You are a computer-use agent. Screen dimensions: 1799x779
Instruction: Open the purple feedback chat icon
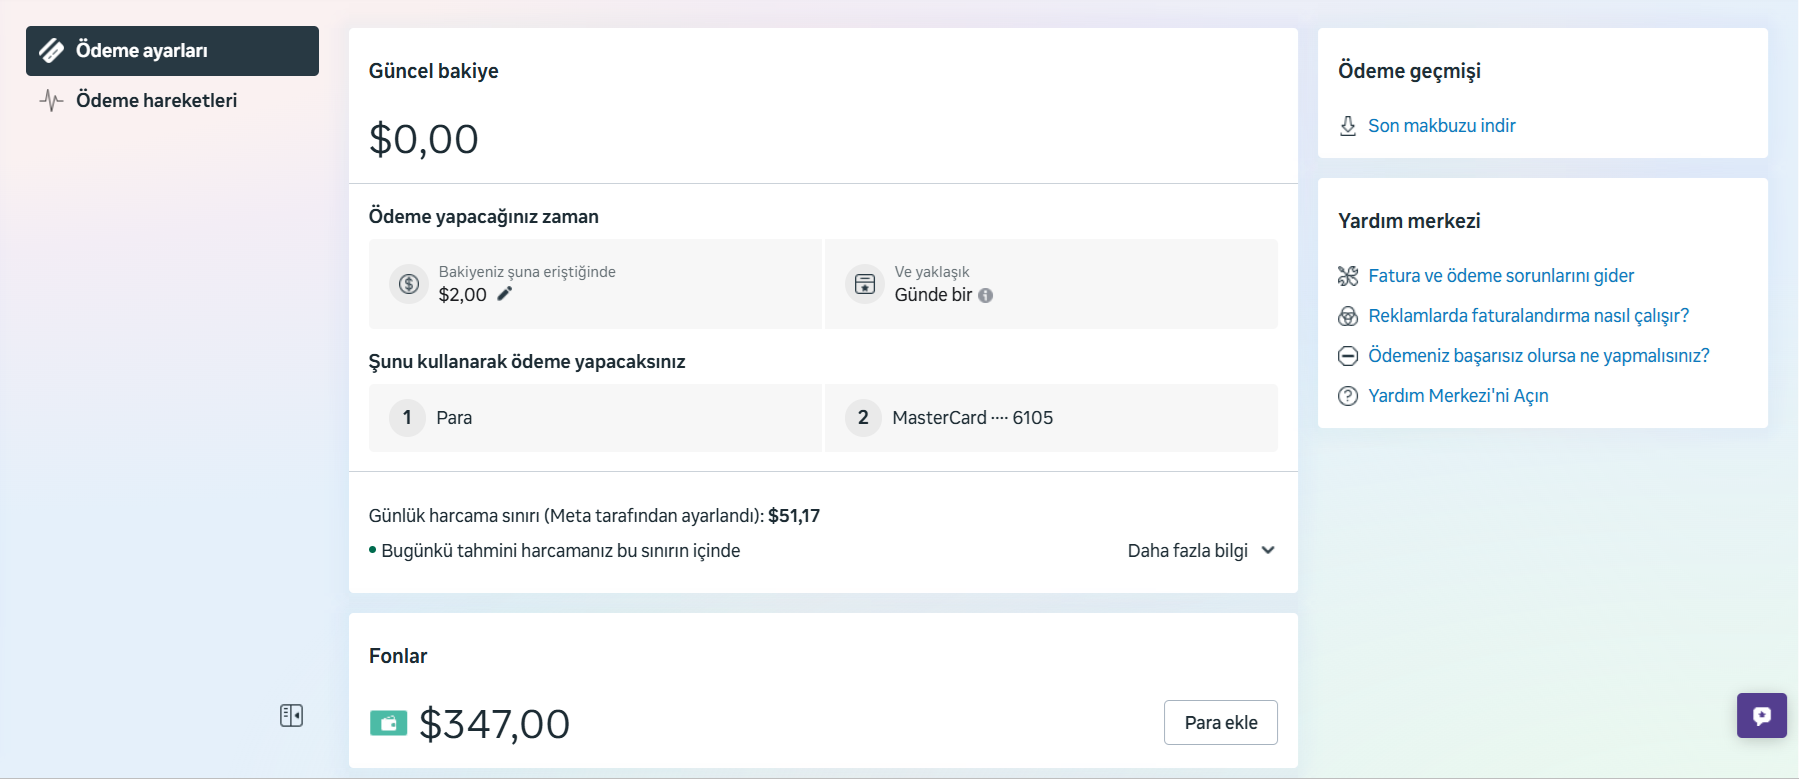(x=1761, y=715)
